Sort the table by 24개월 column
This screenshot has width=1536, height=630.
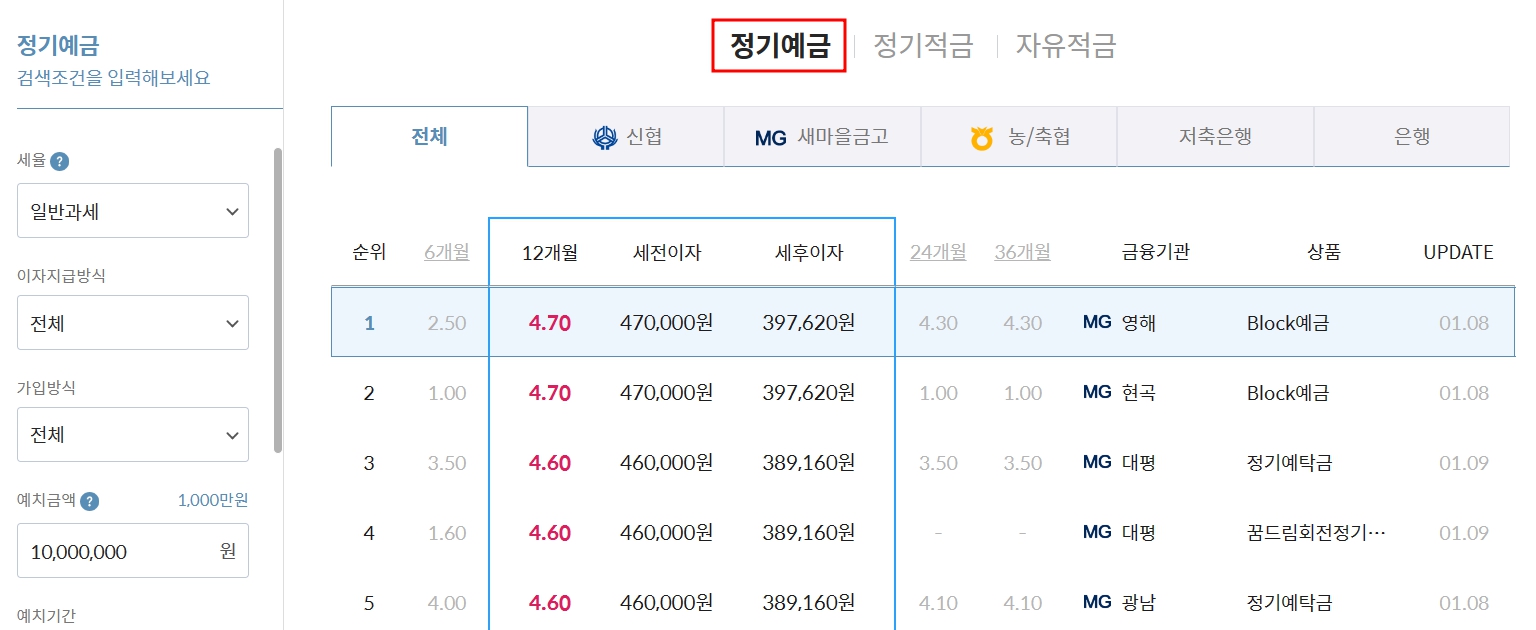(x=937, y=252)
